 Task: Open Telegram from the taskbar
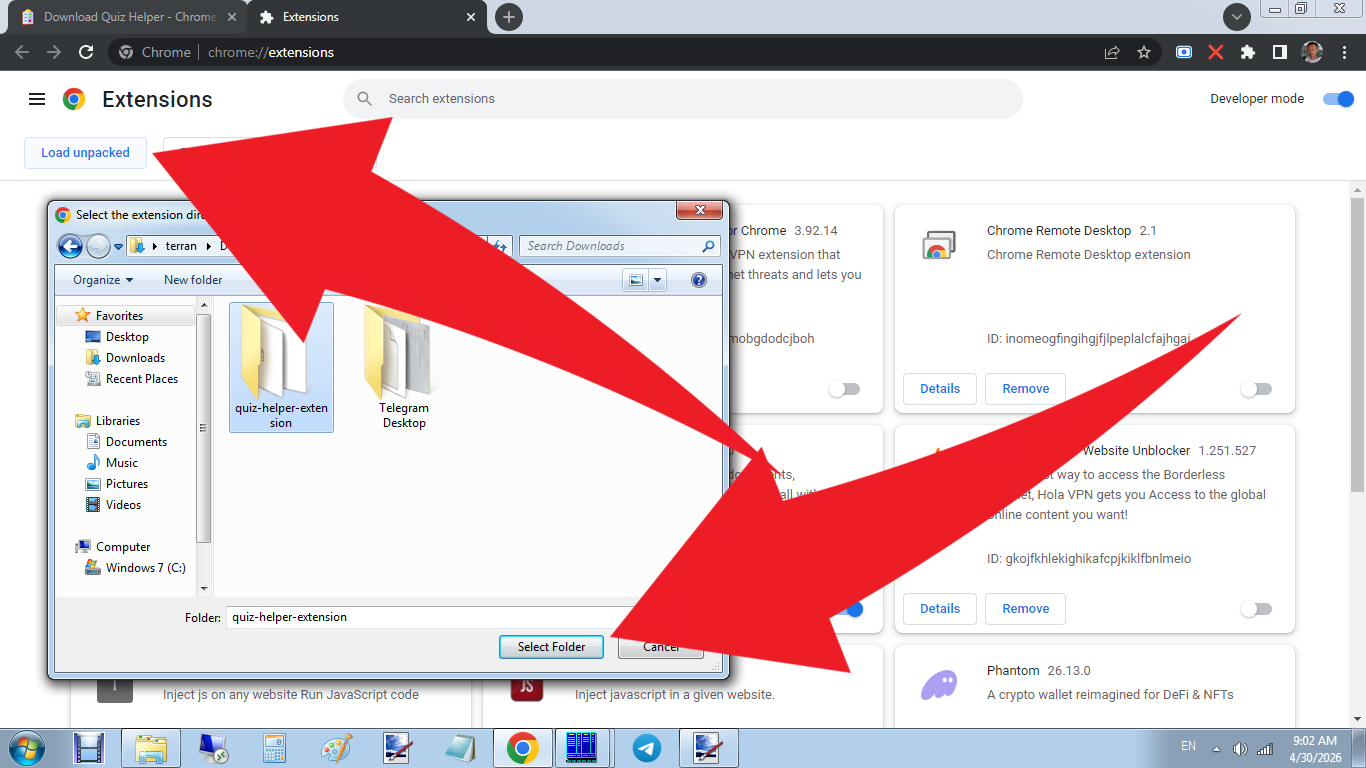click(647, 748)
